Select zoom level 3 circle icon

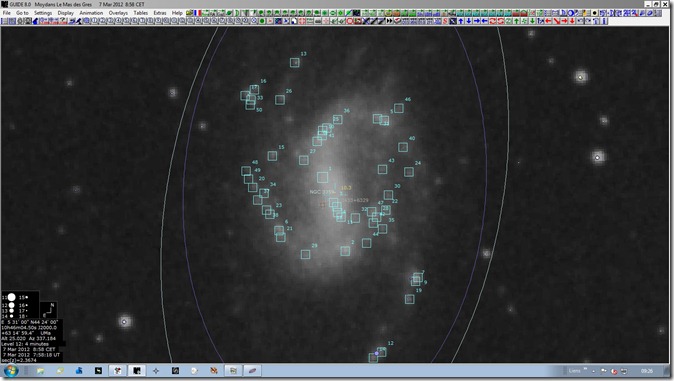point(110,21)
